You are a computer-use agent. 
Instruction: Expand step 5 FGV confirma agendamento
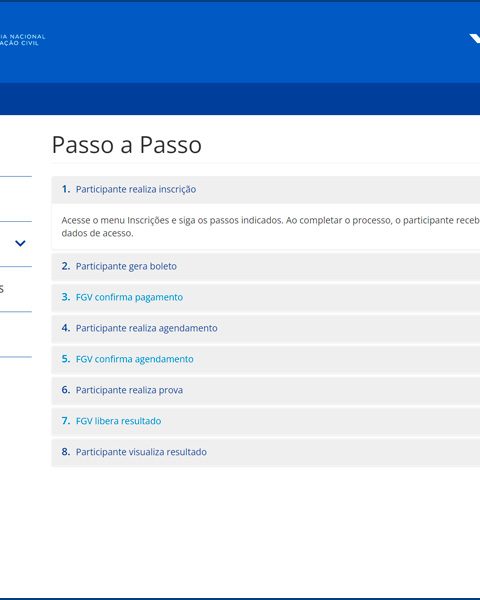pos(266,359)
